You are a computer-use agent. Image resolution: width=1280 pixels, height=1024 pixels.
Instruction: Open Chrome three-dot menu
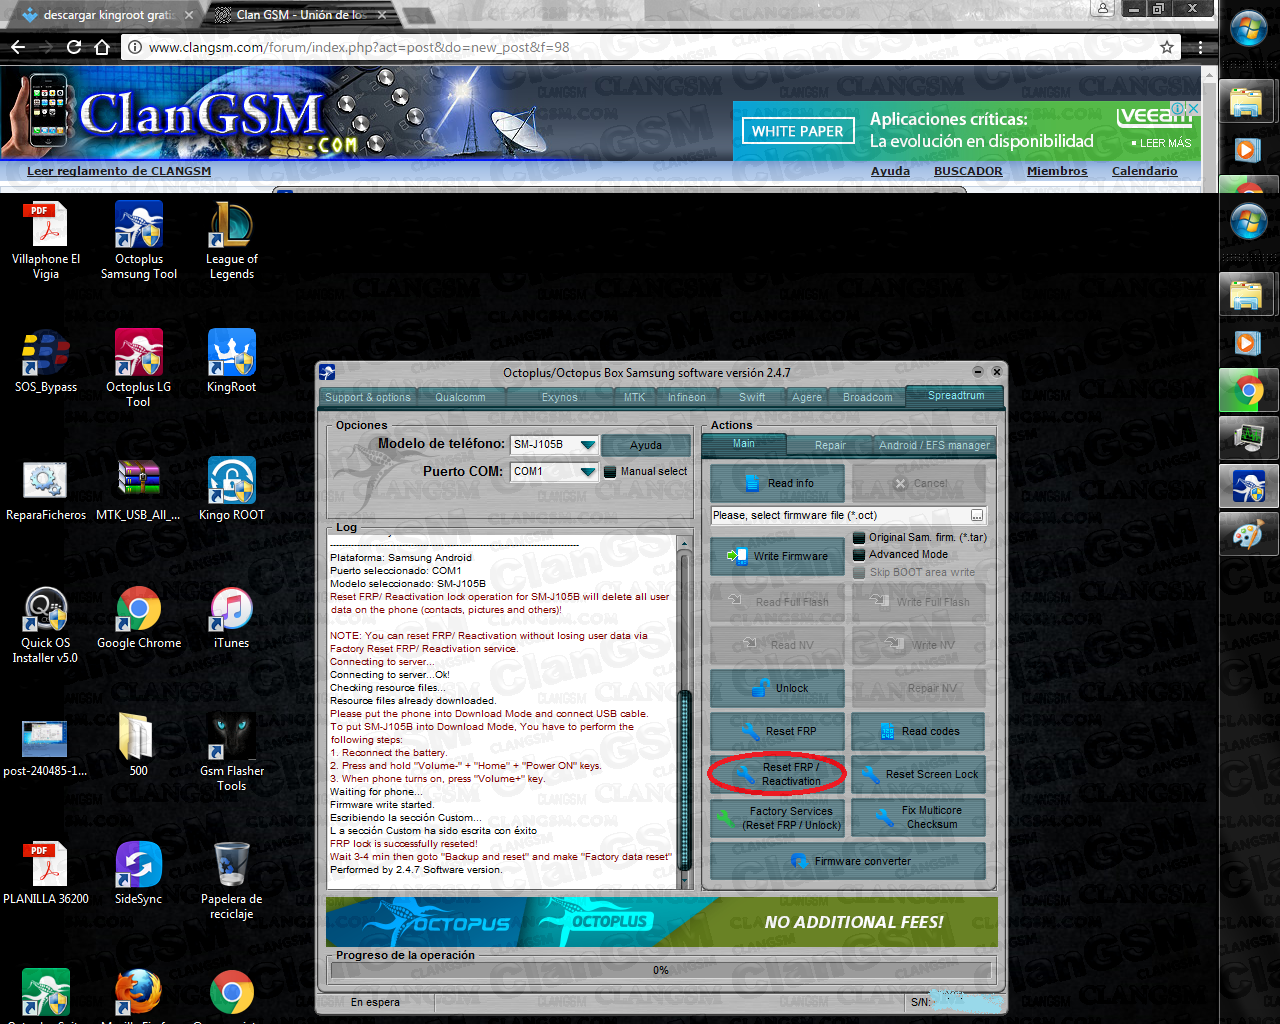click(x=1200, y=47)
